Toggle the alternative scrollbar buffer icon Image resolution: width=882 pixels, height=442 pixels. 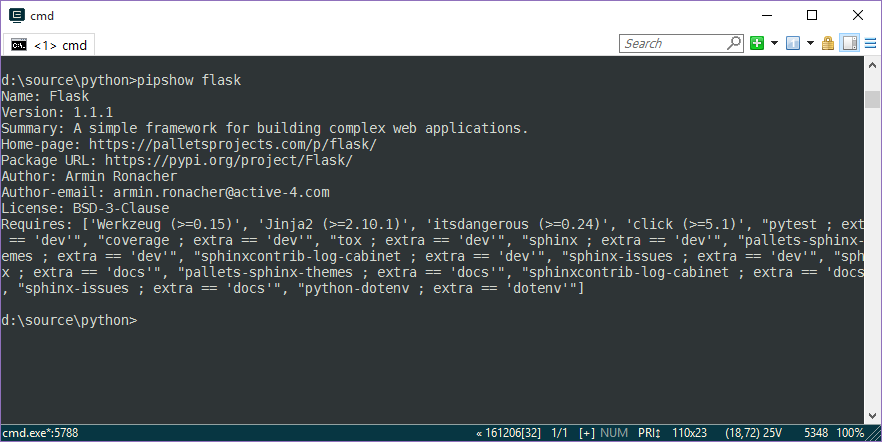[x=850, y=43]
